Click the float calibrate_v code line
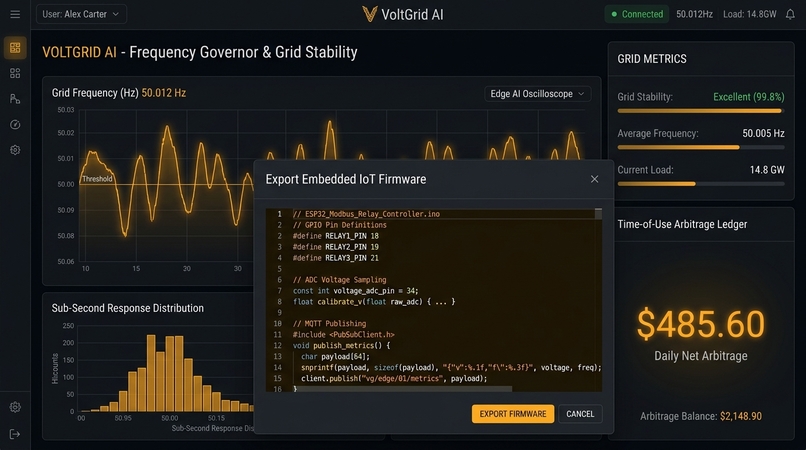 (x=374, y=302)
